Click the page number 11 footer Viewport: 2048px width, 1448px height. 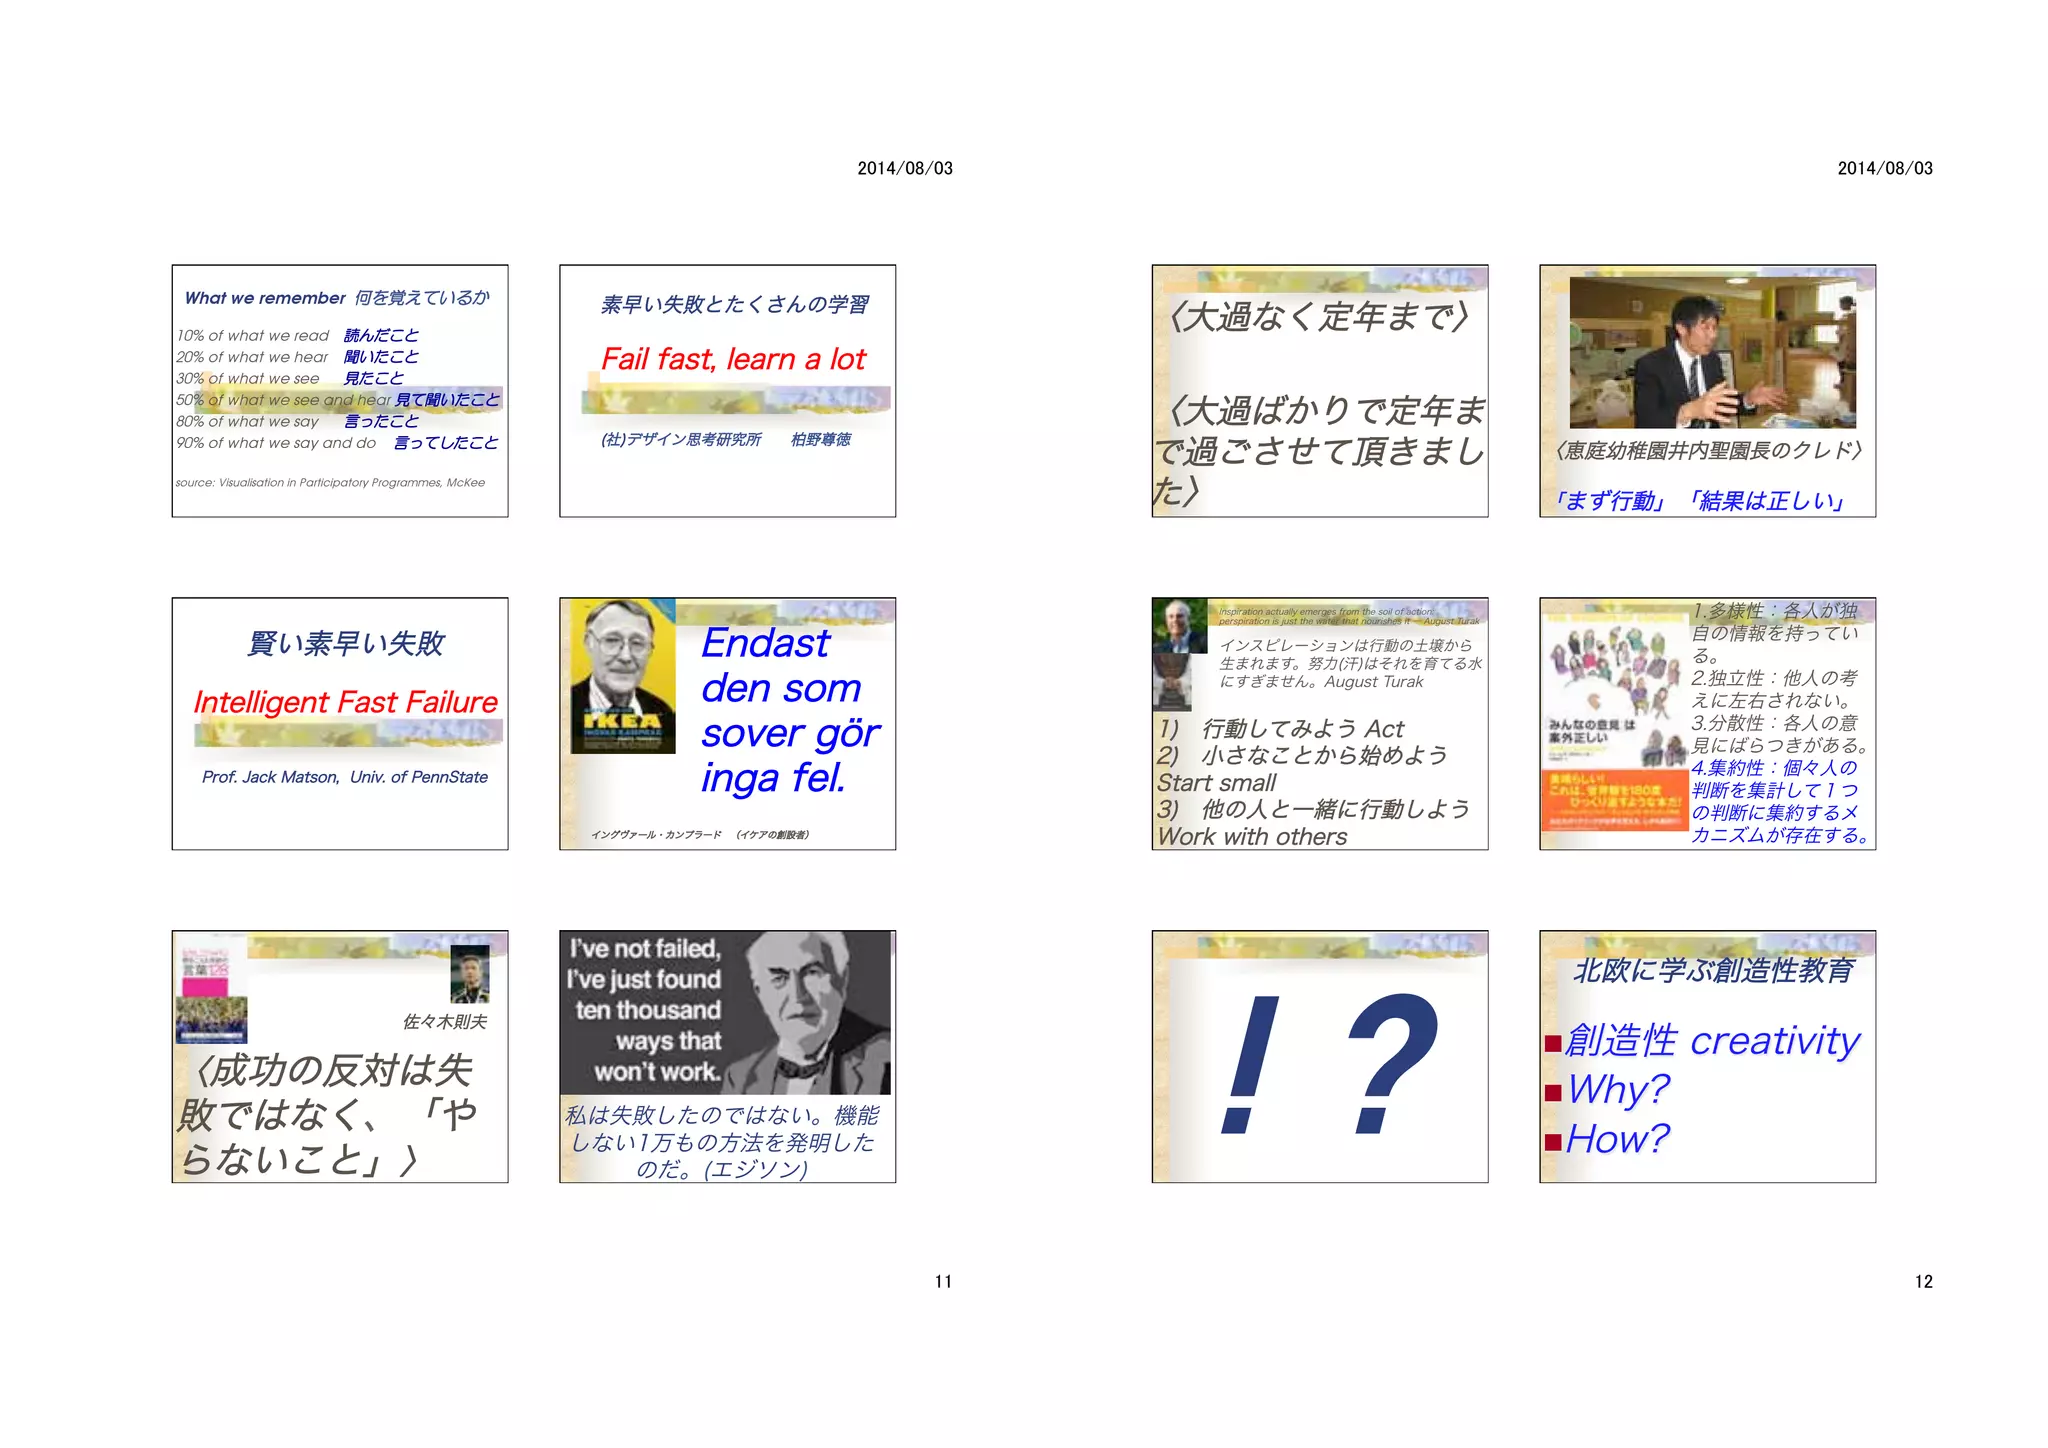(x=943, y=1281)
